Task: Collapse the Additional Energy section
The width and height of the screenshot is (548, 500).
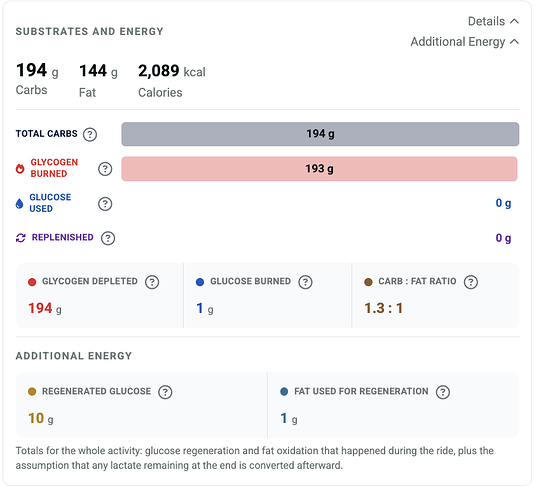Action: (x=464, y=42)
